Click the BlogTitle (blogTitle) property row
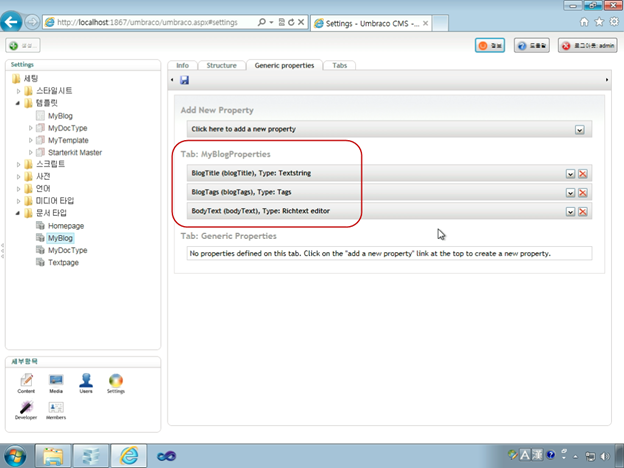Viewport: 624px width, 468px height. click(389, 174)
